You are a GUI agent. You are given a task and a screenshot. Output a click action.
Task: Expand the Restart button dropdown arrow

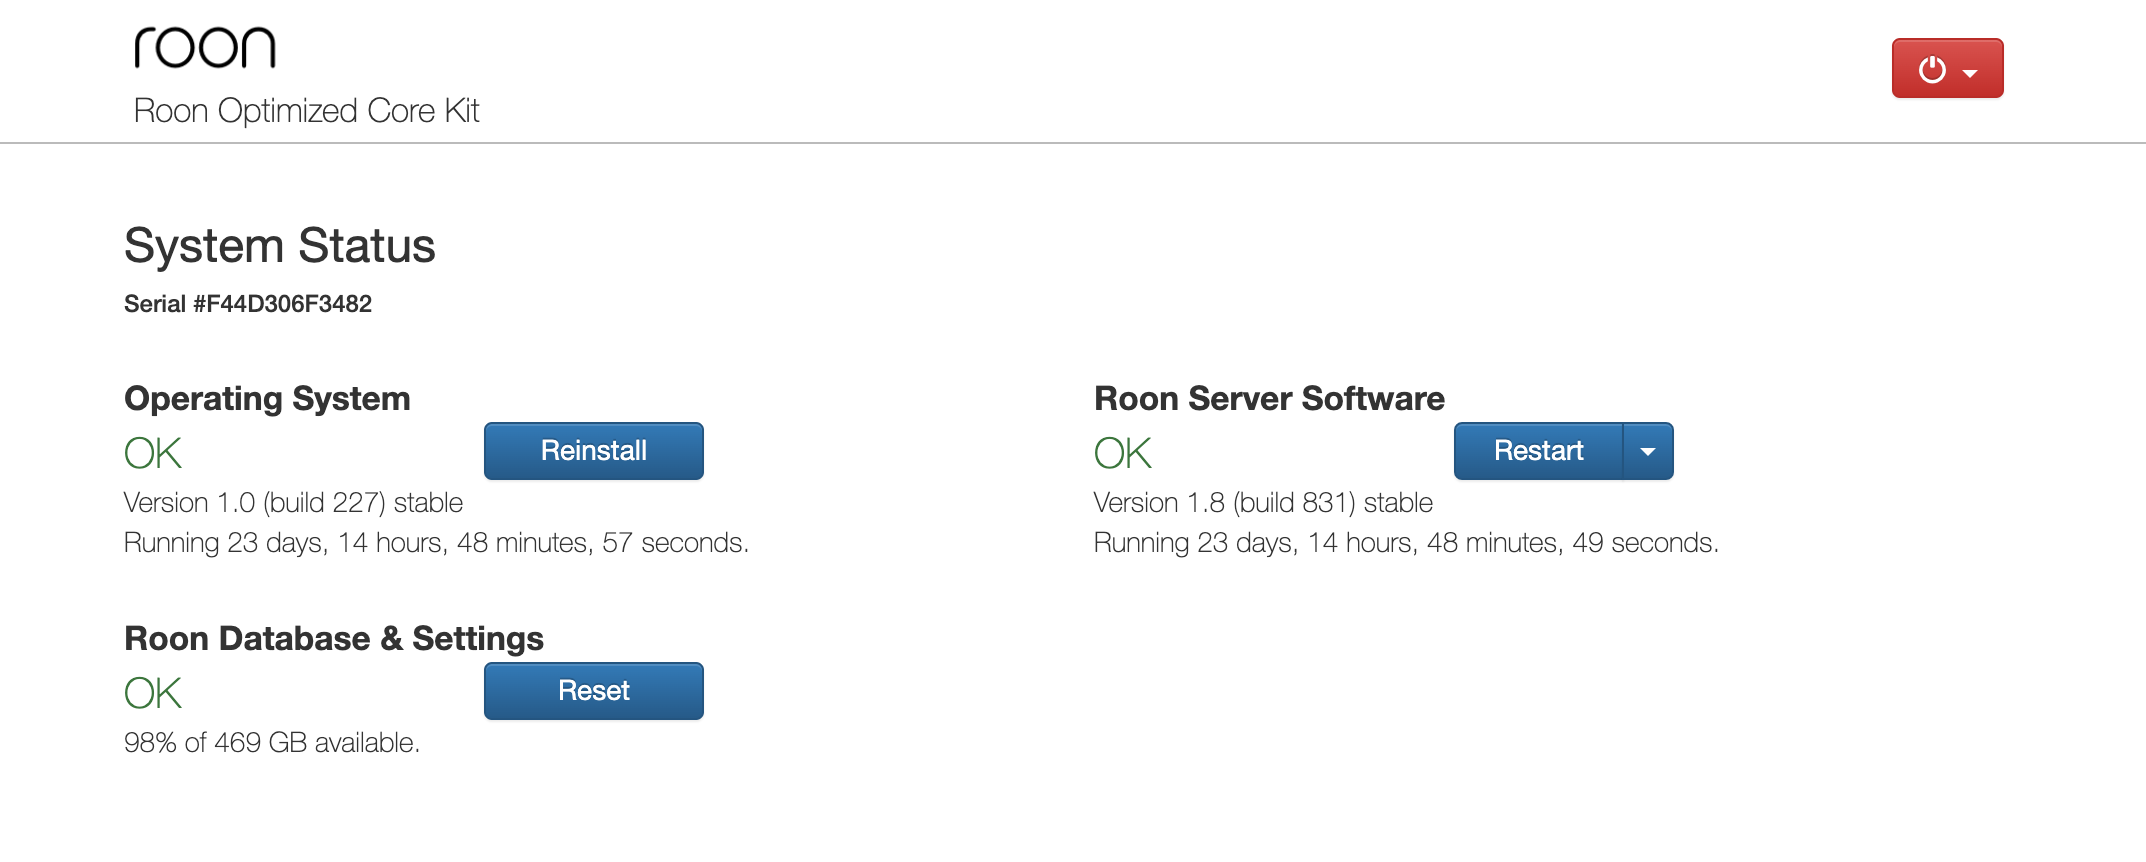pos(1648,451)
